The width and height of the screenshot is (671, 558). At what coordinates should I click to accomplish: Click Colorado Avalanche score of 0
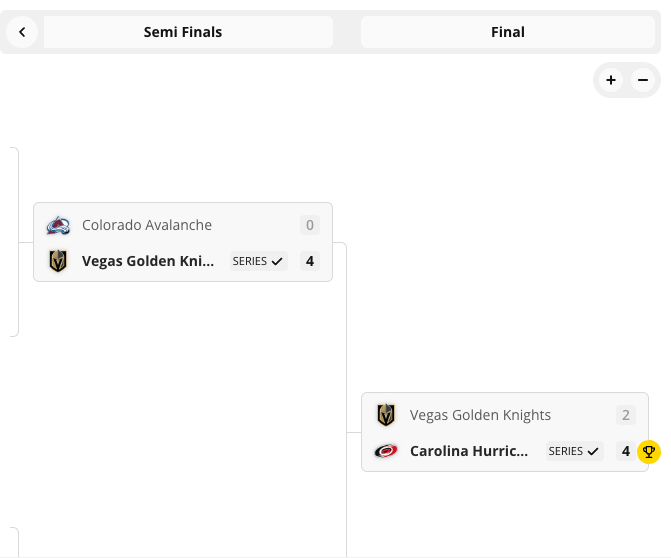pos(310,225)
